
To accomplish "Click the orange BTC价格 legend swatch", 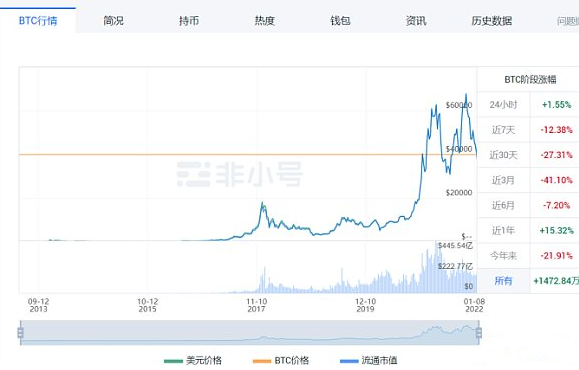I will click(x=262, y=361).
